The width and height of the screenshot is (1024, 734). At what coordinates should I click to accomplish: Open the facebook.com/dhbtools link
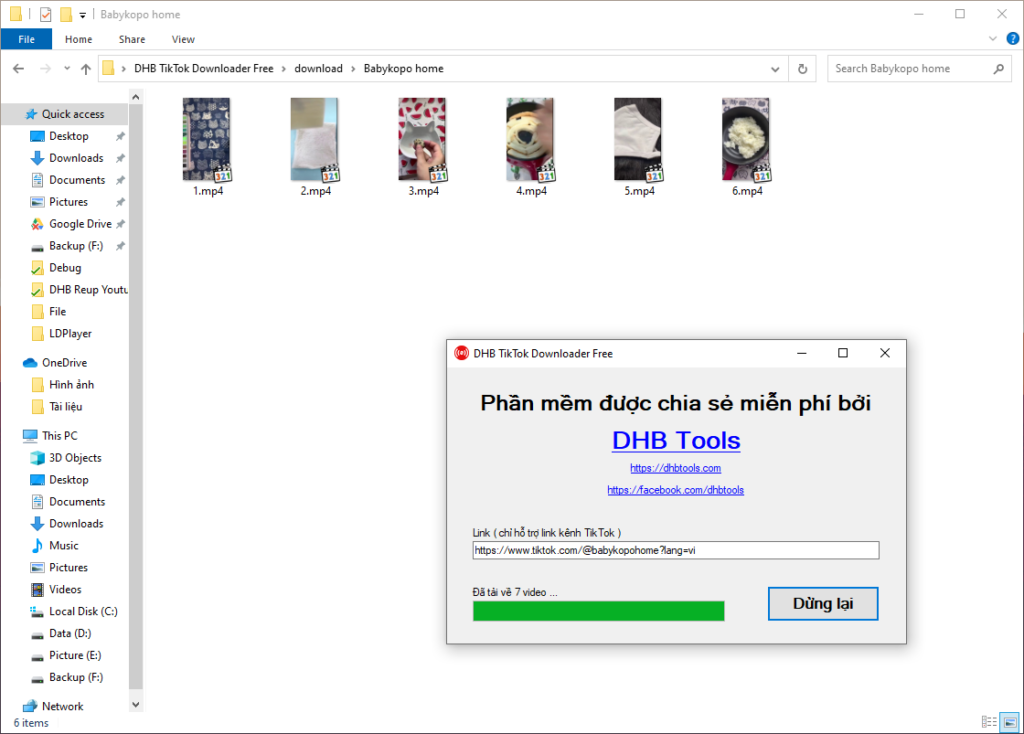675,490
